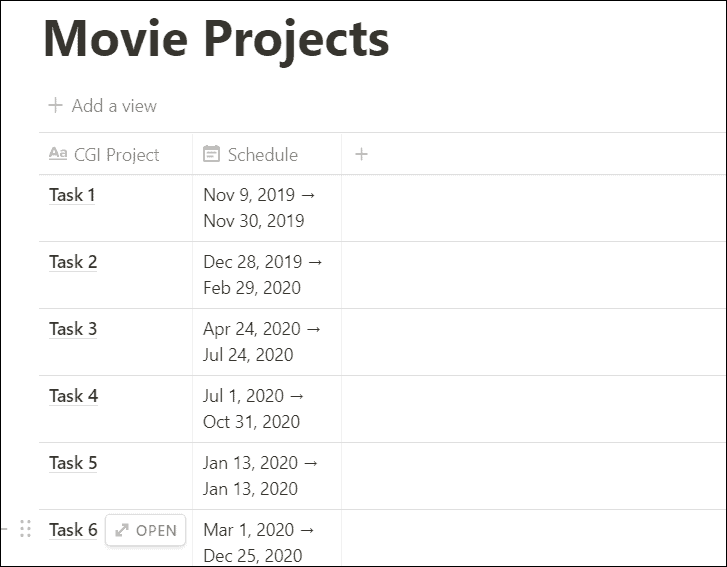Click the Add a view link
Screen dimensions: 727x567
coord(113,105)
